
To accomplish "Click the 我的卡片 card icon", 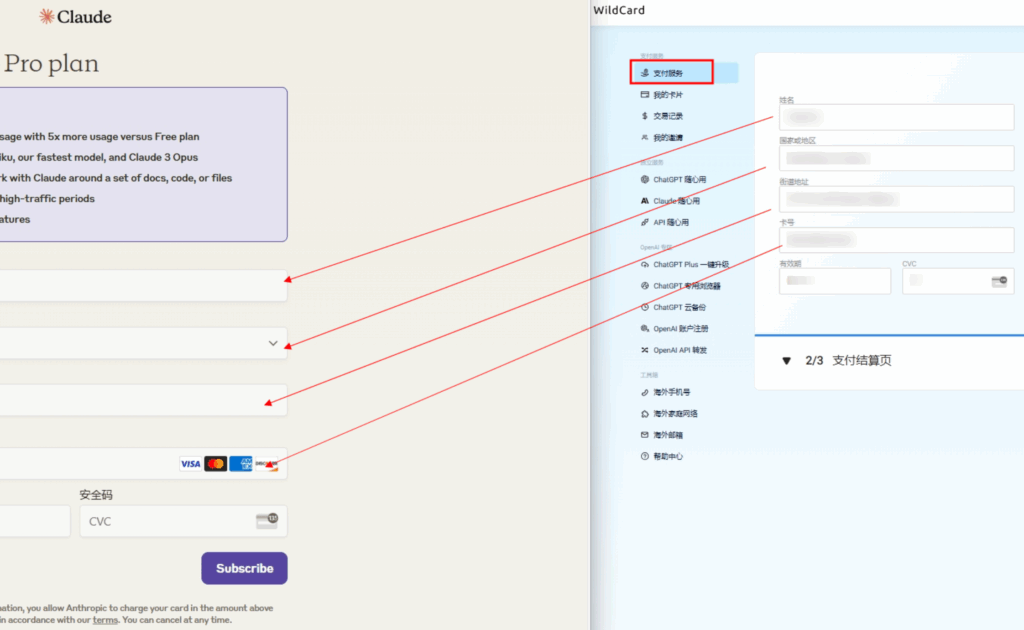I will [x=645, y=95].
